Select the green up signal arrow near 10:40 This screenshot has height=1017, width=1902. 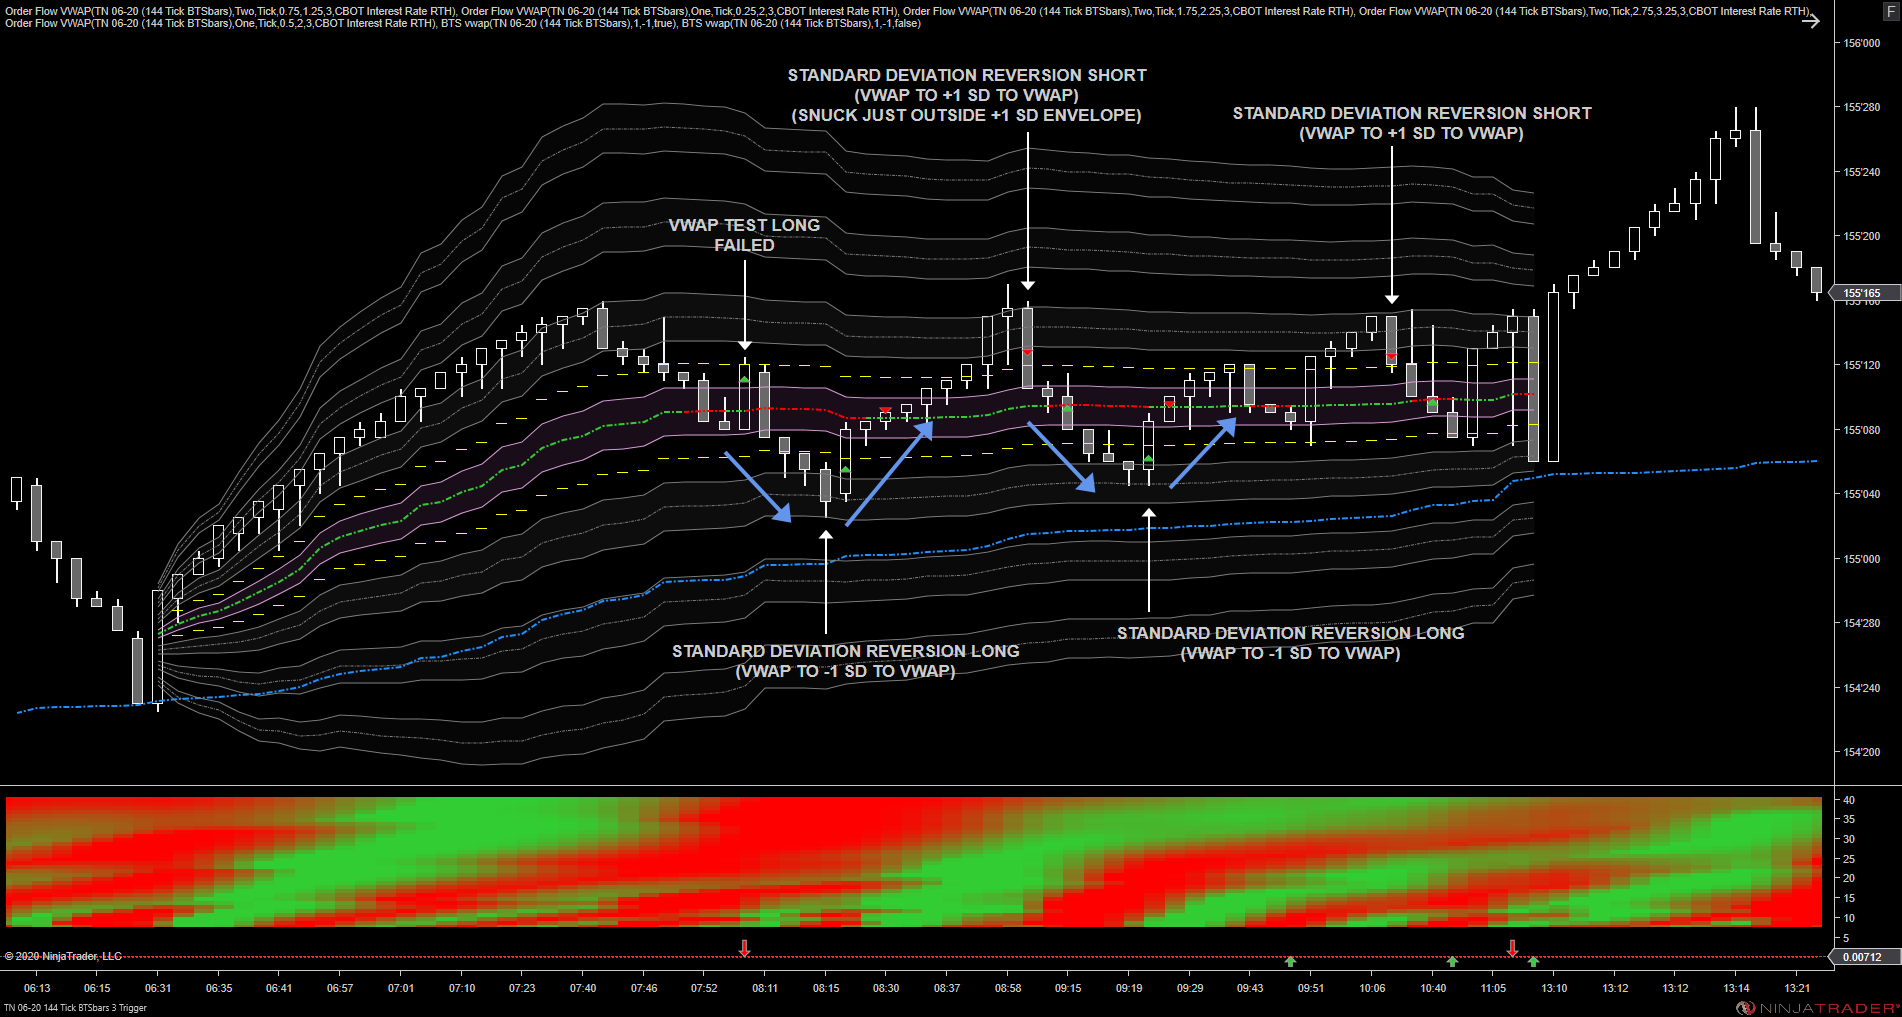[1452, 962]
